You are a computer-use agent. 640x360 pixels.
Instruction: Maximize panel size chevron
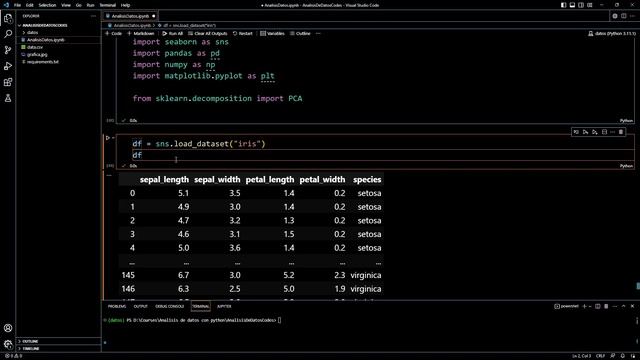point(623,306)
